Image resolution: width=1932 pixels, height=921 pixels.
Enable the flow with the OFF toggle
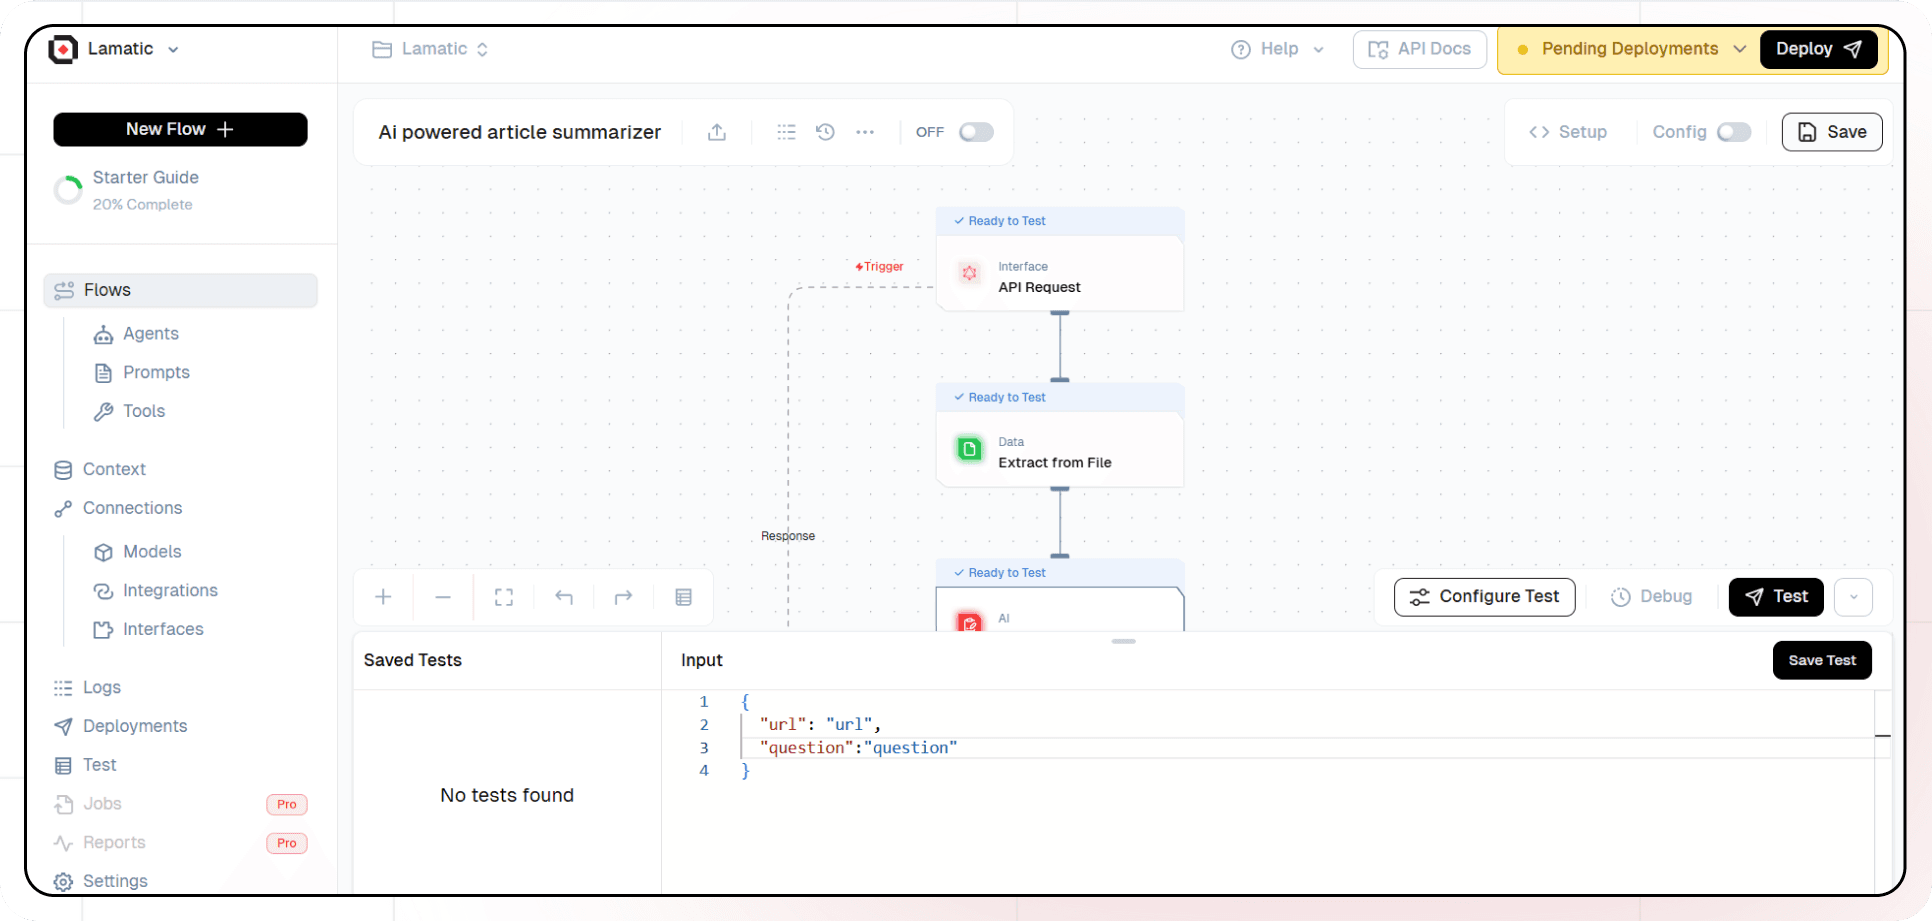coord(976,131)
